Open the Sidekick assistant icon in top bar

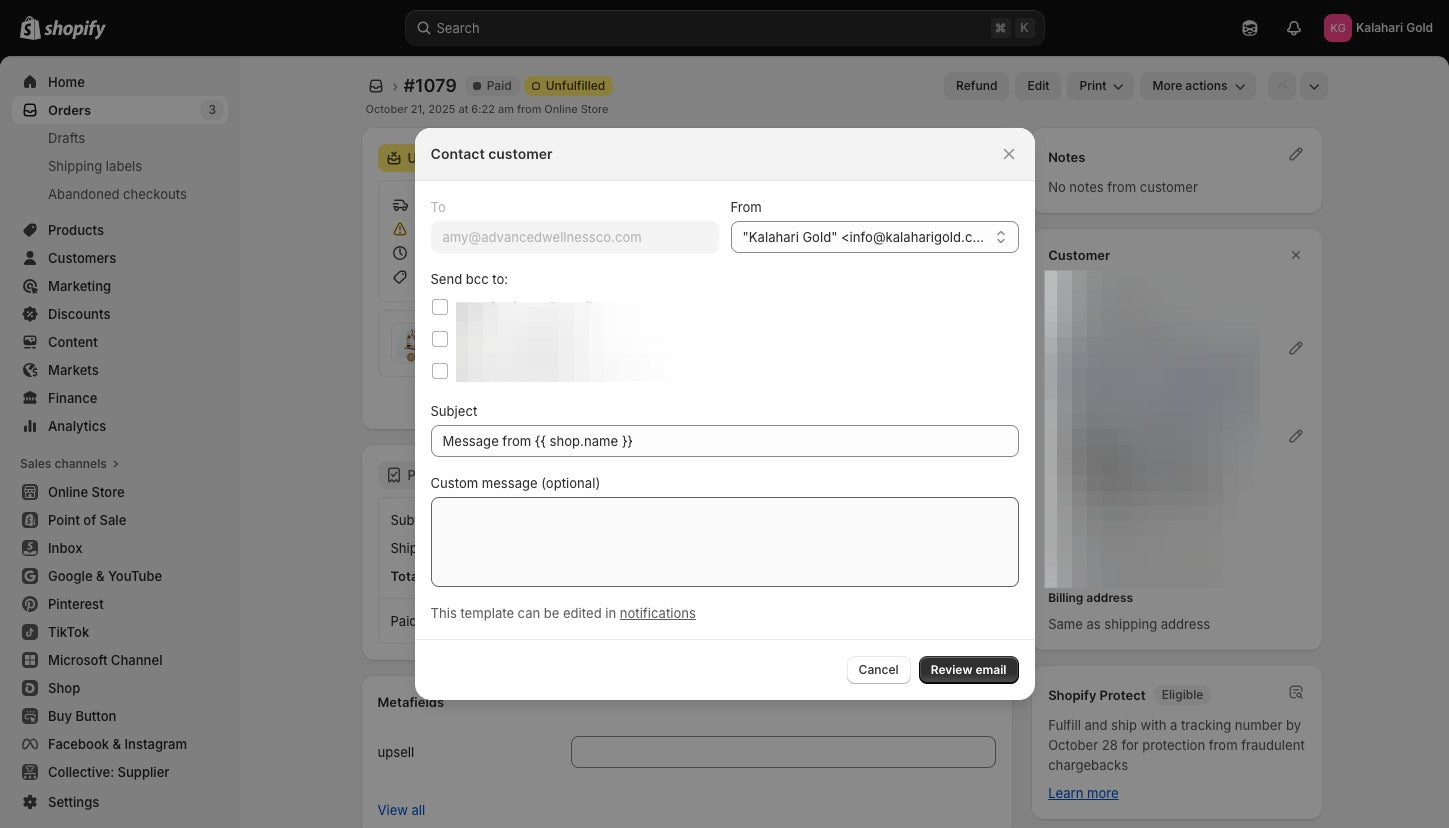(1249, 28)
